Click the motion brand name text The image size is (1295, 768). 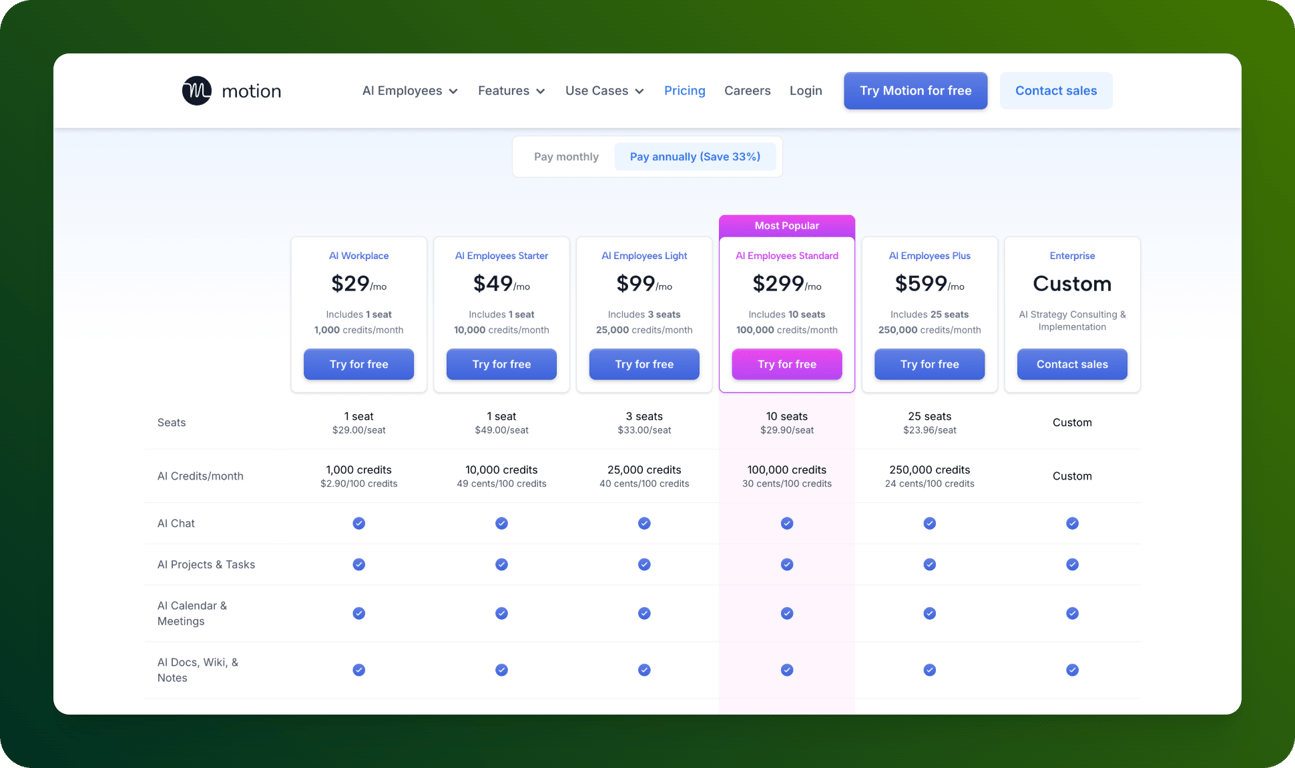click(x=251, y=91)
